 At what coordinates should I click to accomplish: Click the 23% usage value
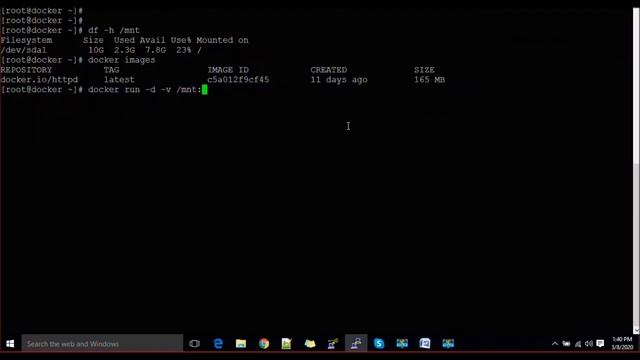(184, 50)
